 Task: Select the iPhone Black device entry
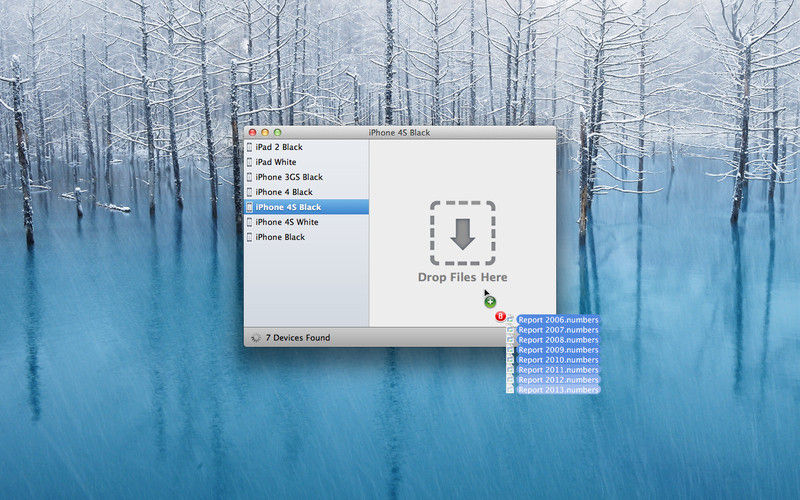279,237
